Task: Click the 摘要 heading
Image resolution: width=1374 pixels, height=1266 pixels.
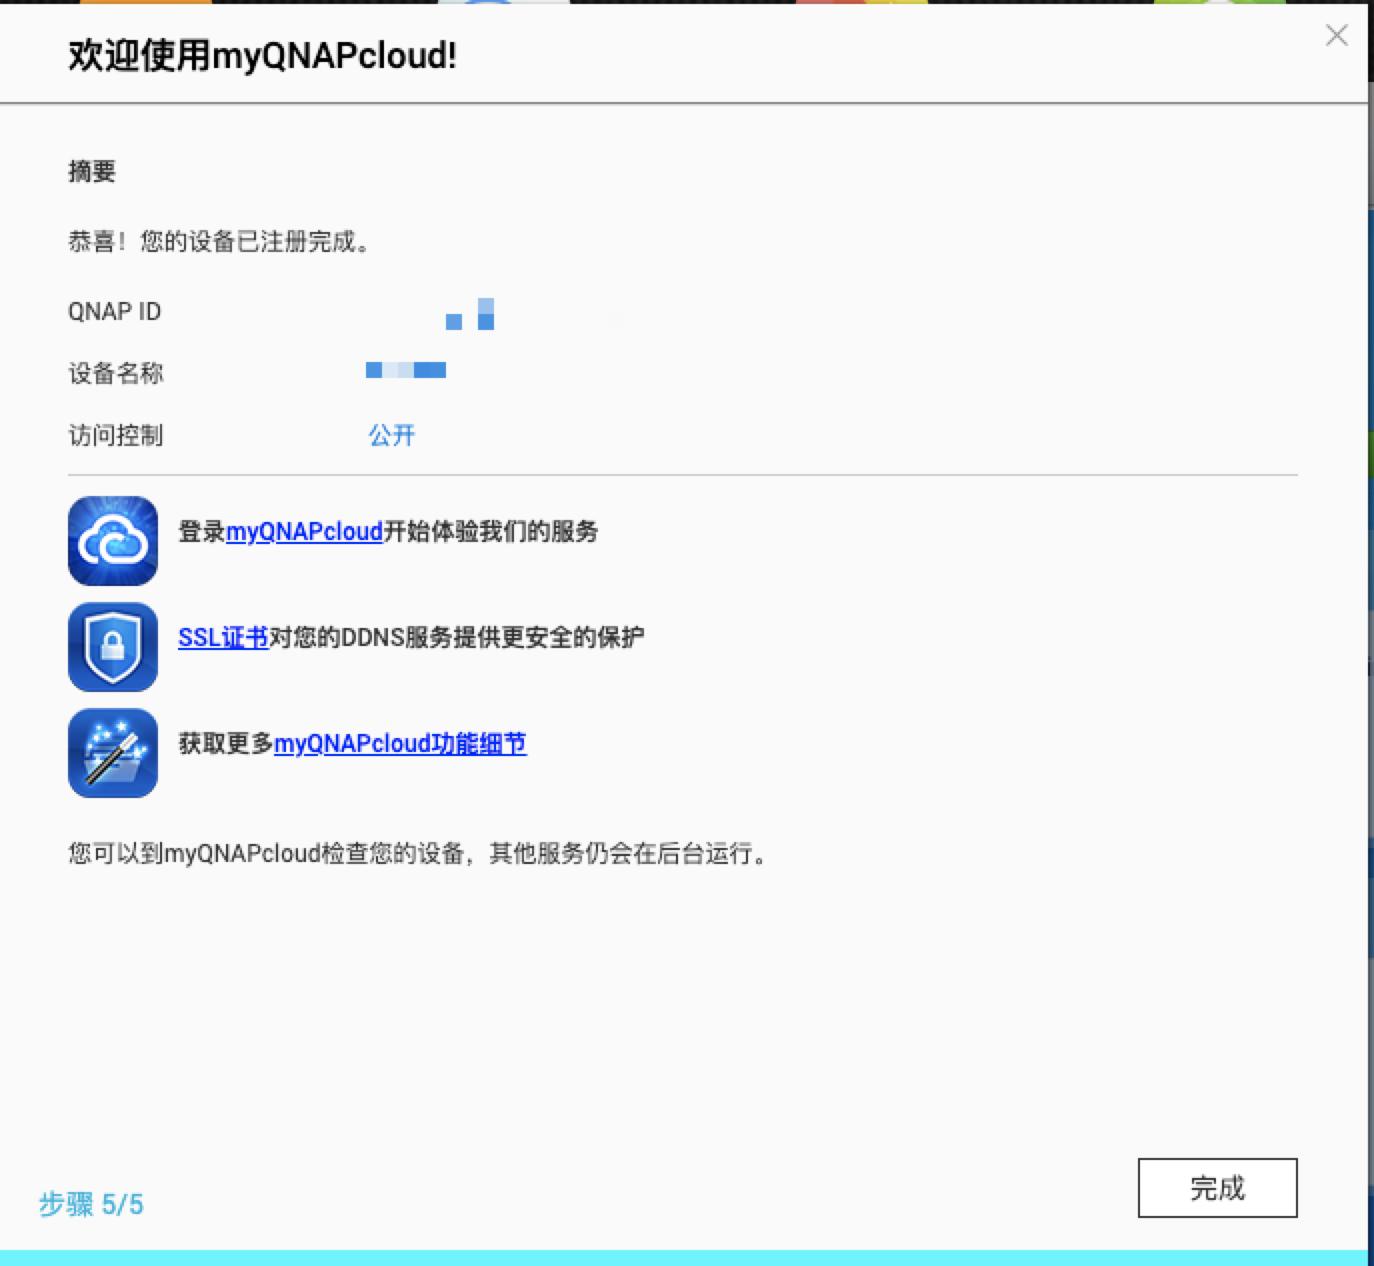Action: tap(92, 171)
